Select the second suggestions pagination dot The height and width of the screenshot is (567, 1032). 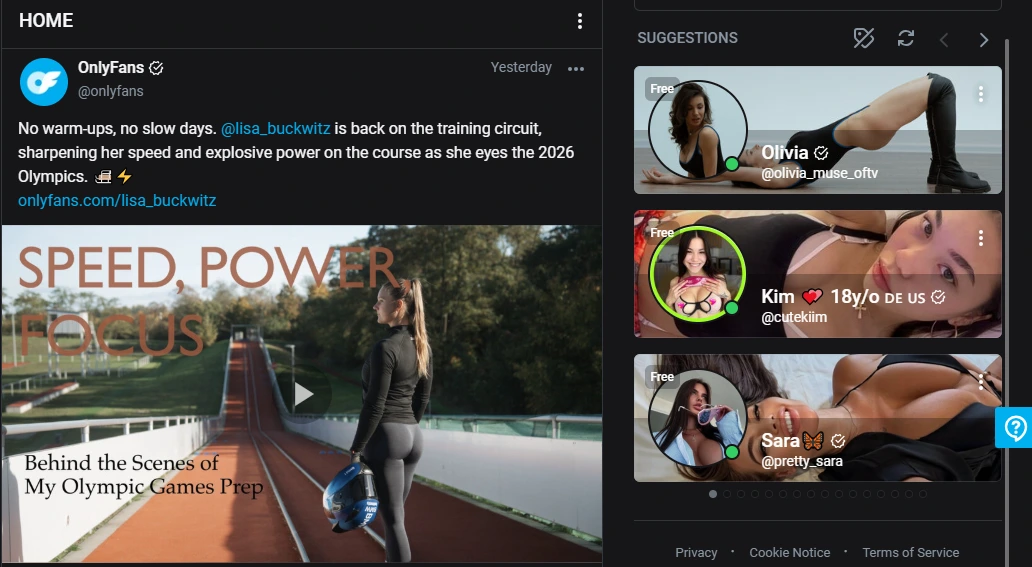click(x=727, y=494)
